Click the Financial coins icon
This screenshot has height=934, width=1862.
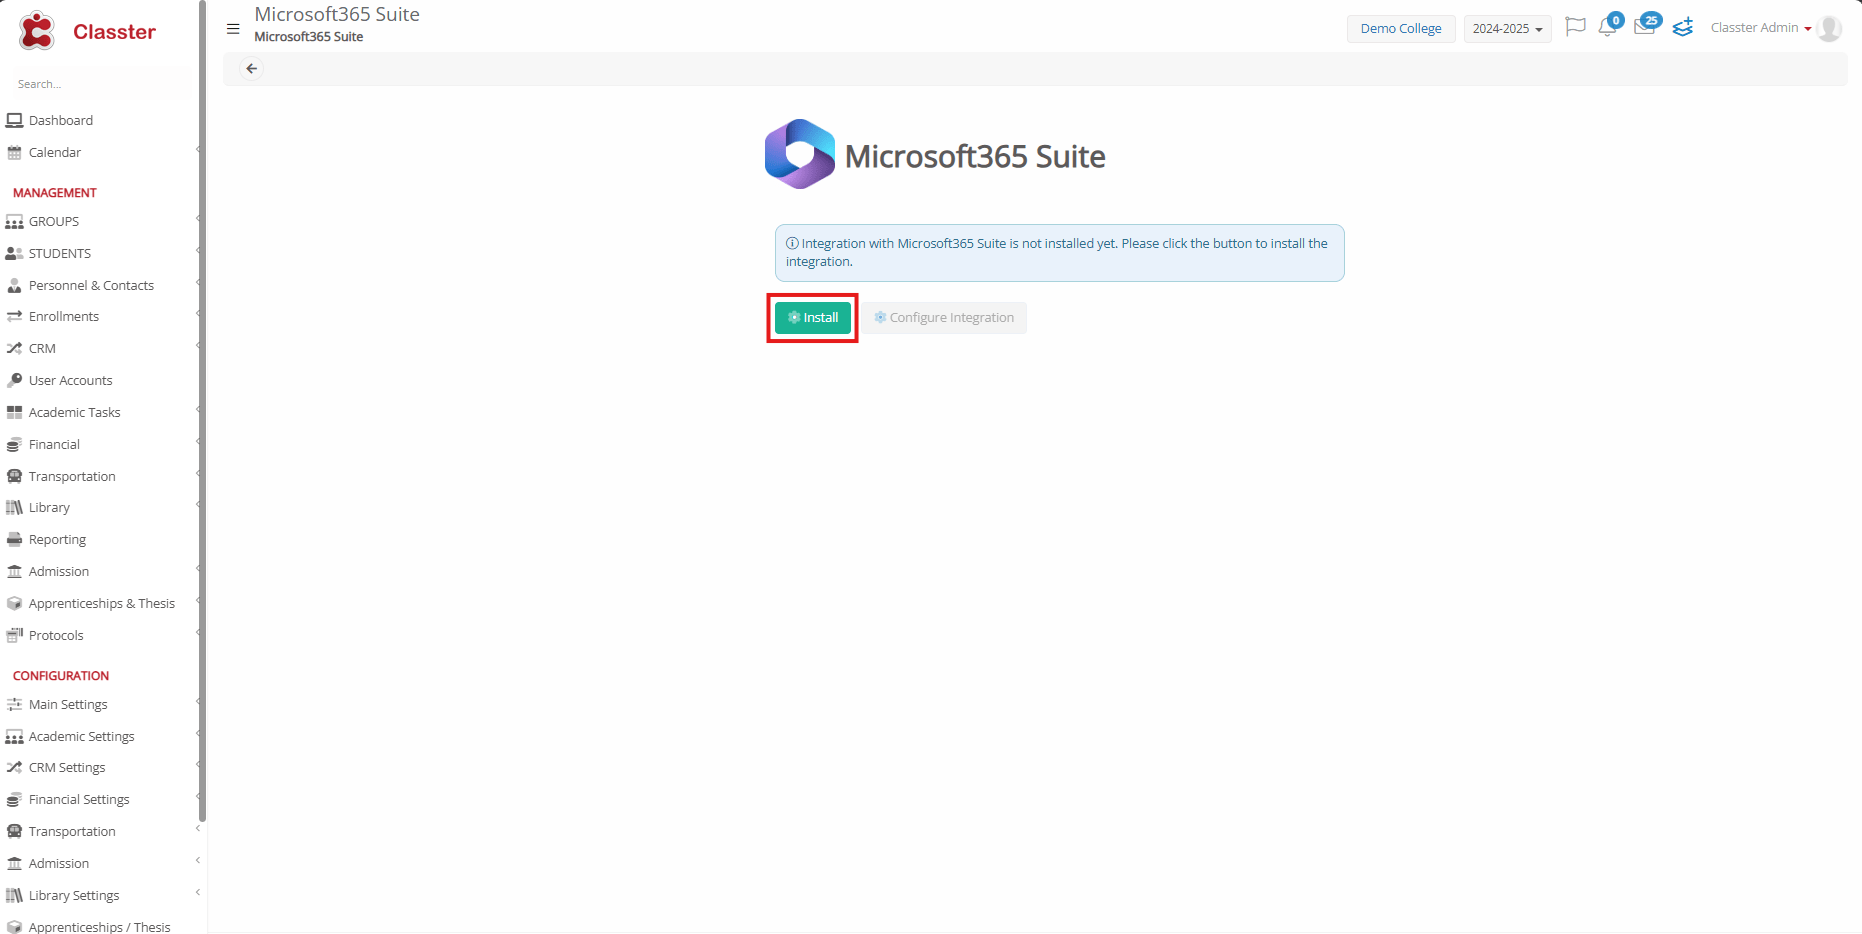point(14,444)
